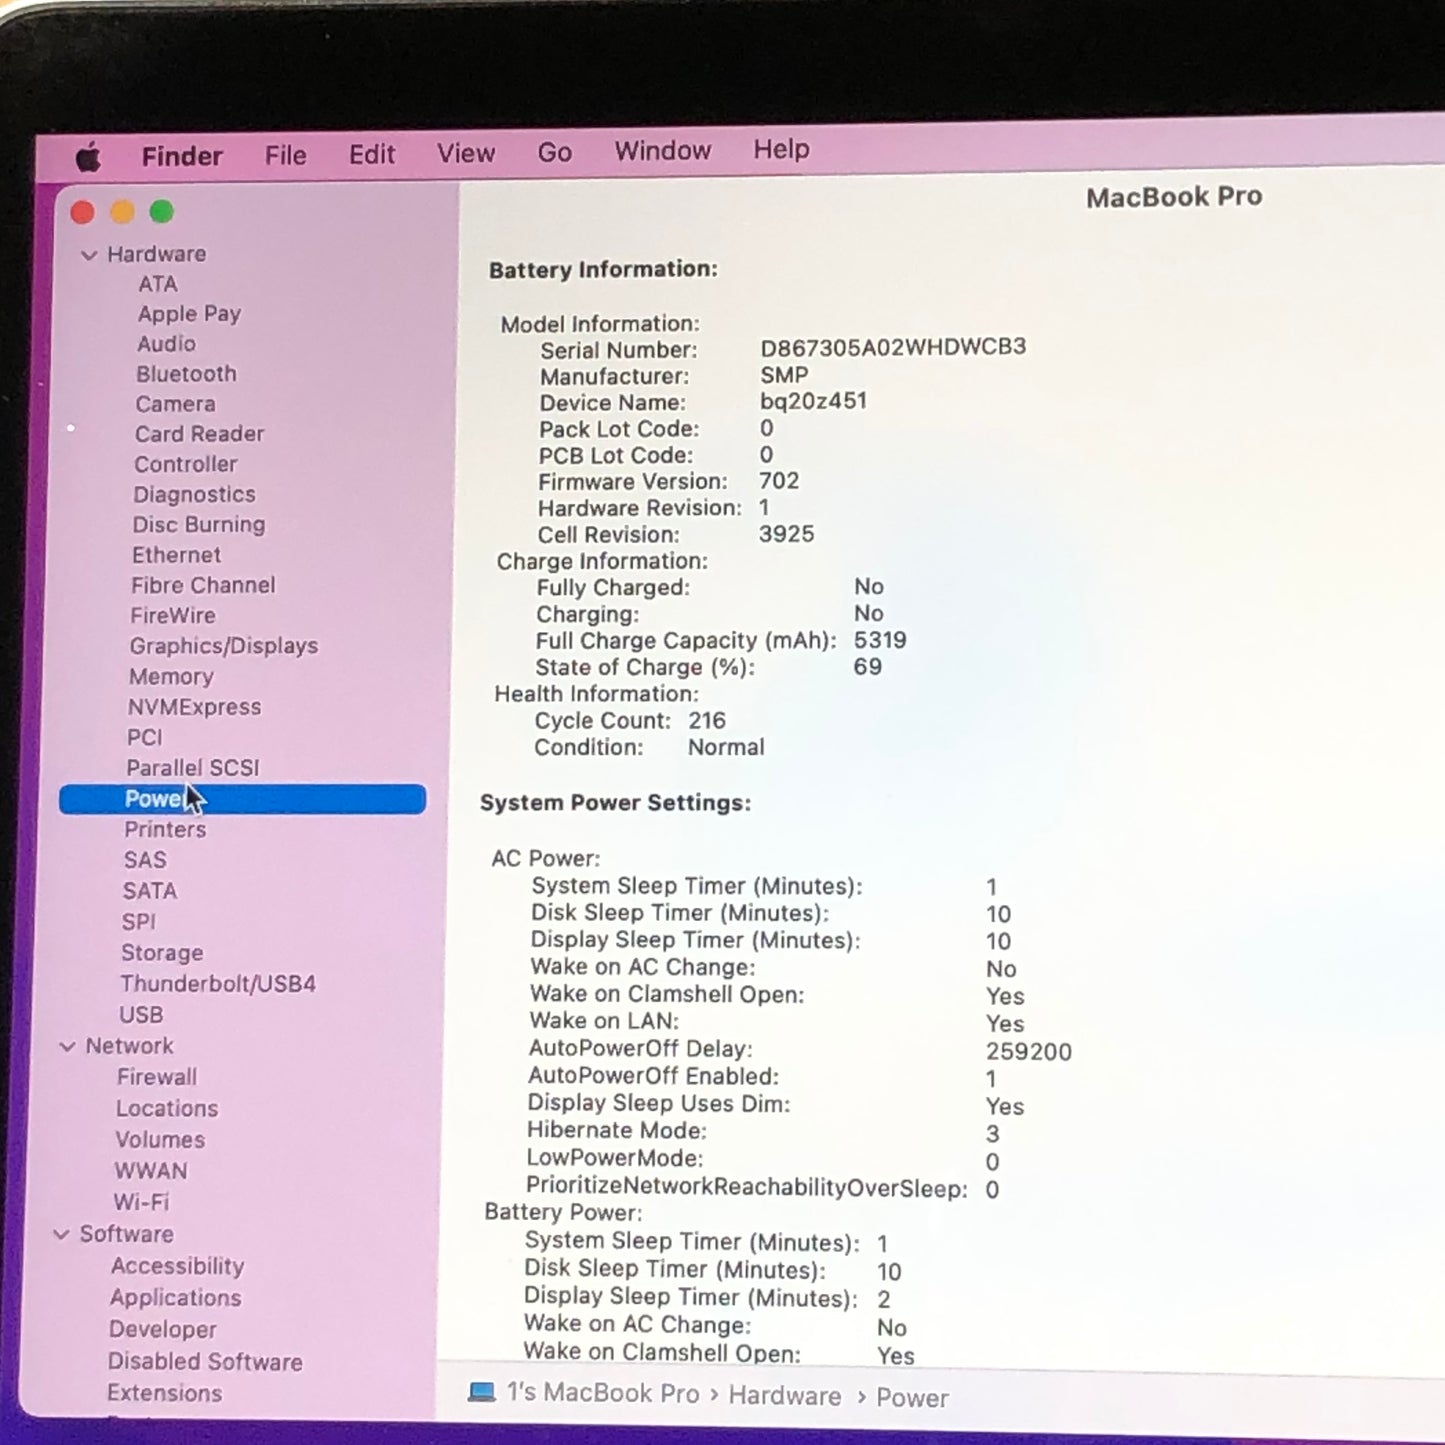The image size is (1445, 1445).
Task: Open the Apple logo menu
Action: point(89,157)
